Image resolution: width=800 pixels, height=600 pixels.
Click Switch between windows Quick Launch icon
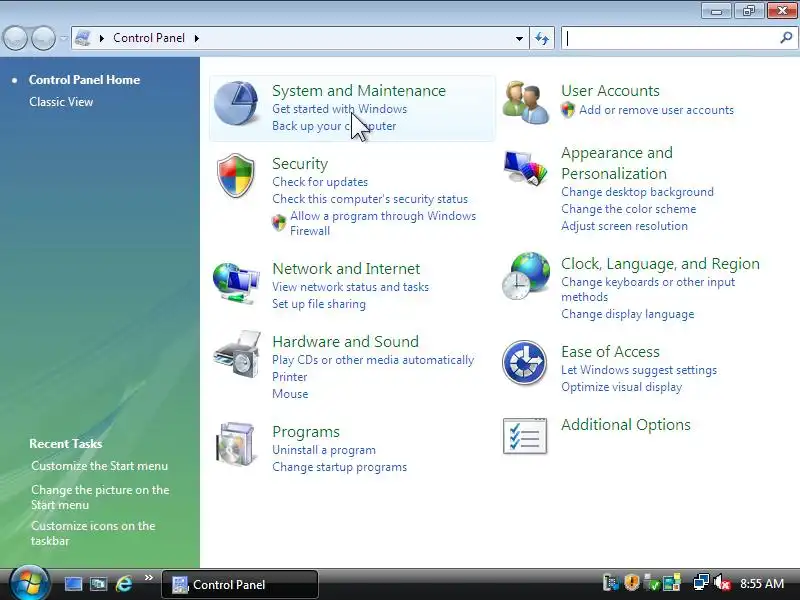pyautogui.click(x=98, y=584)
